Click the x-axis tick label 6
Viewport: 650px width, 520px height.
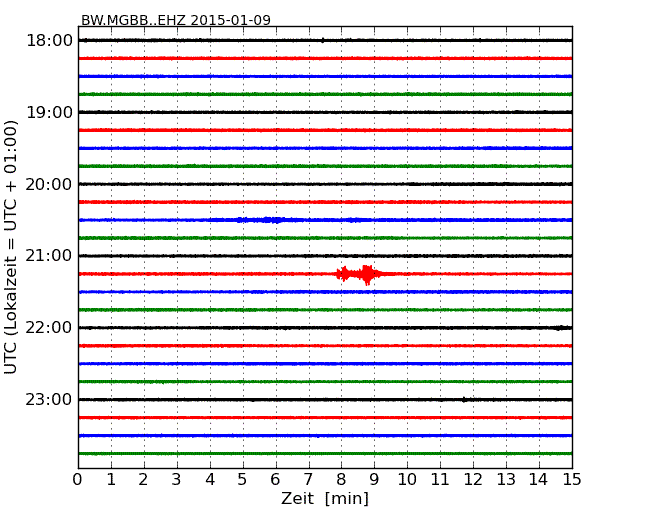(275, 480)
